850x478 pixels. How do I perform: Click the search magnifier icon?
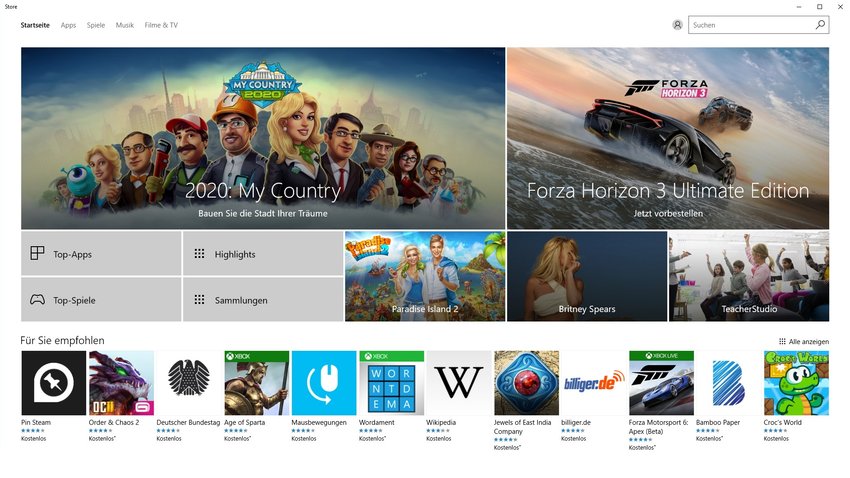point(820,25)
